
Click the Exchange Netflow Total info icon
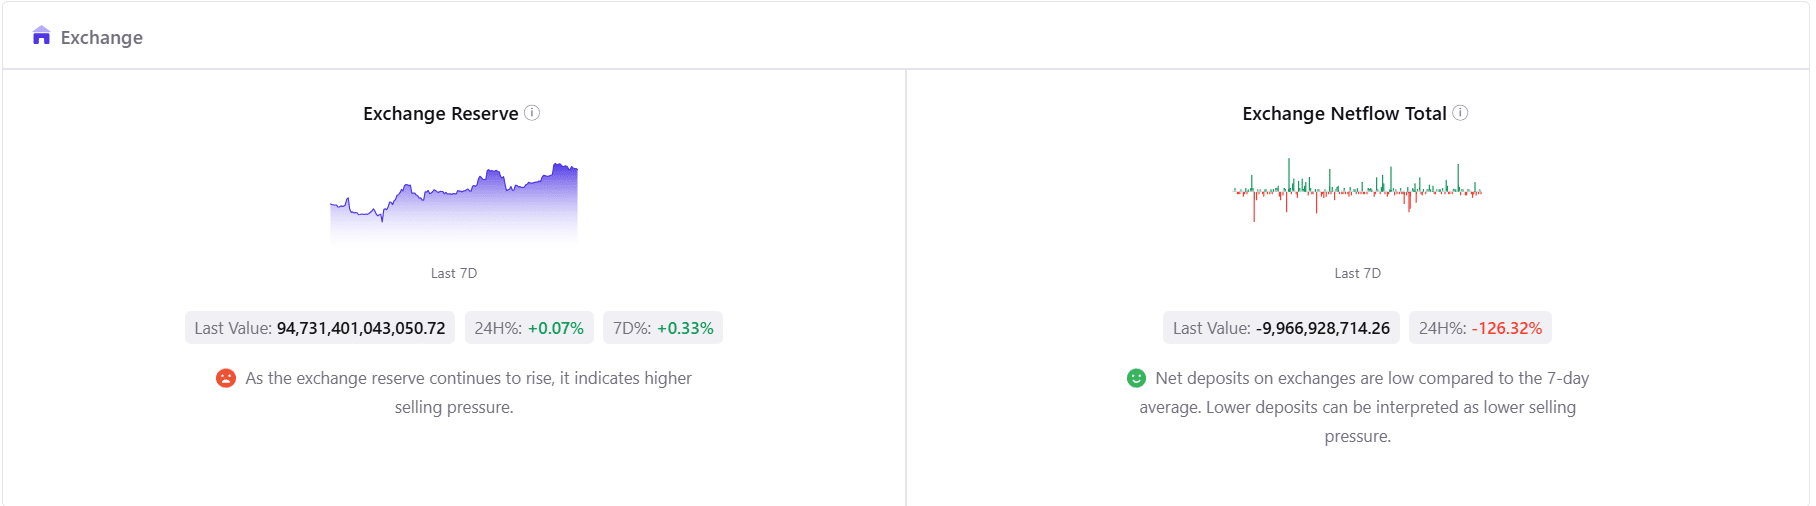[x=1460, y=113]
